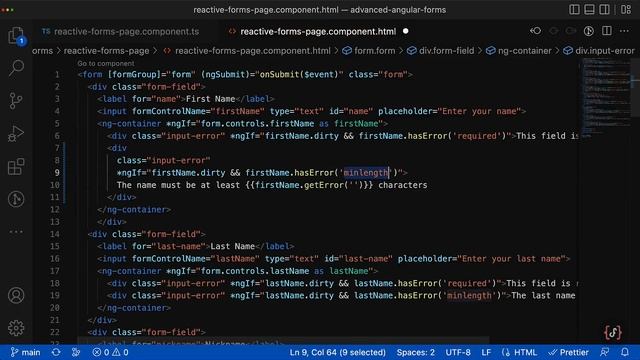Open div.input-error breadcrumb
The width and height of the screenshot is (640, 360).
[598, 51]
